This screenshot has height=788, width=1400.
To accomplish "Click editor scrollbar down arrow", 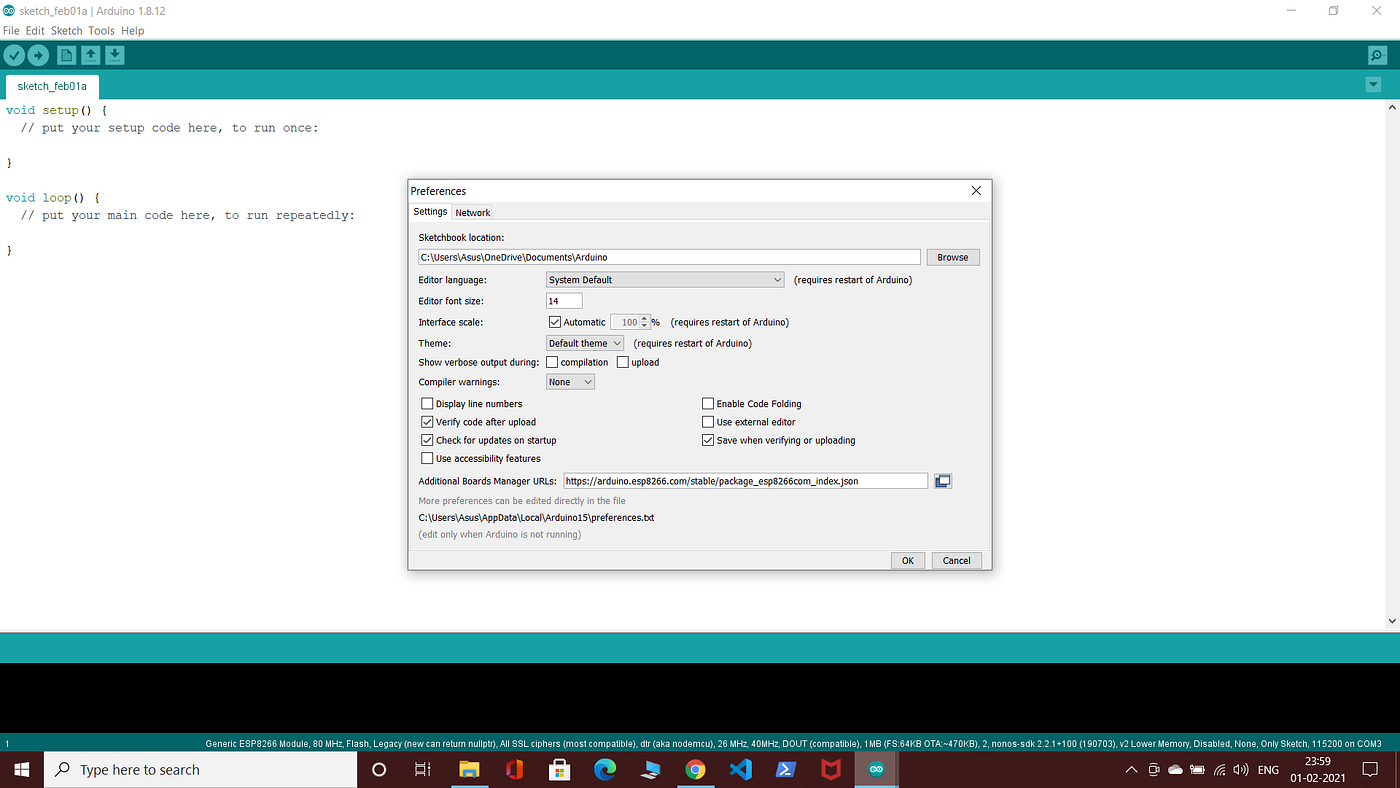I will [x=1392, y=621].
